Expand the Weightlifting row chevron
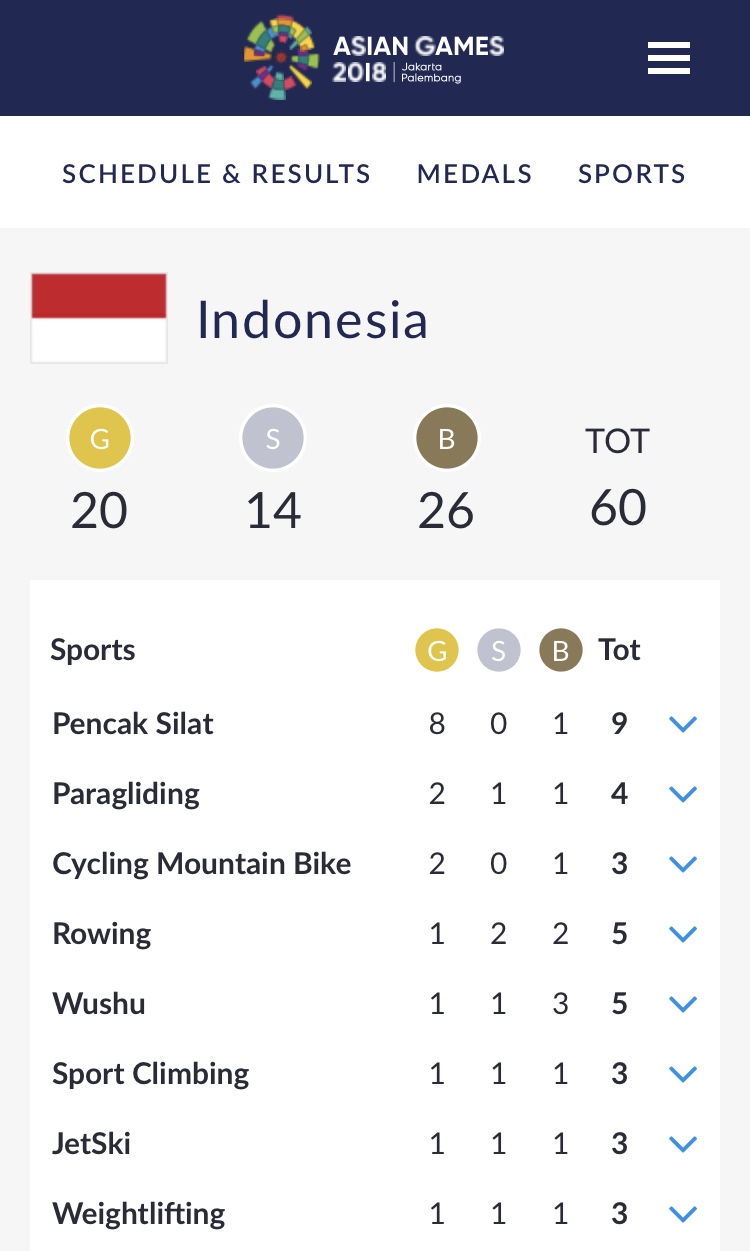The width and height of the screenshot is (750, 1251). pyautogui.click(x=682, y=1214)
